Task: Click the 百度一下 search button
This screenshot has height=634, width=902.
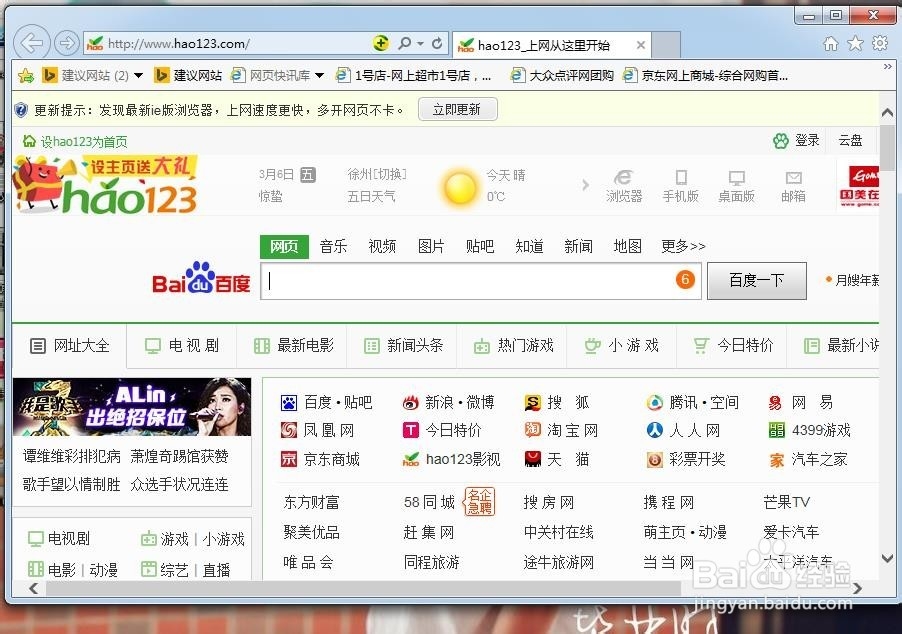Action: coord(756,281)
